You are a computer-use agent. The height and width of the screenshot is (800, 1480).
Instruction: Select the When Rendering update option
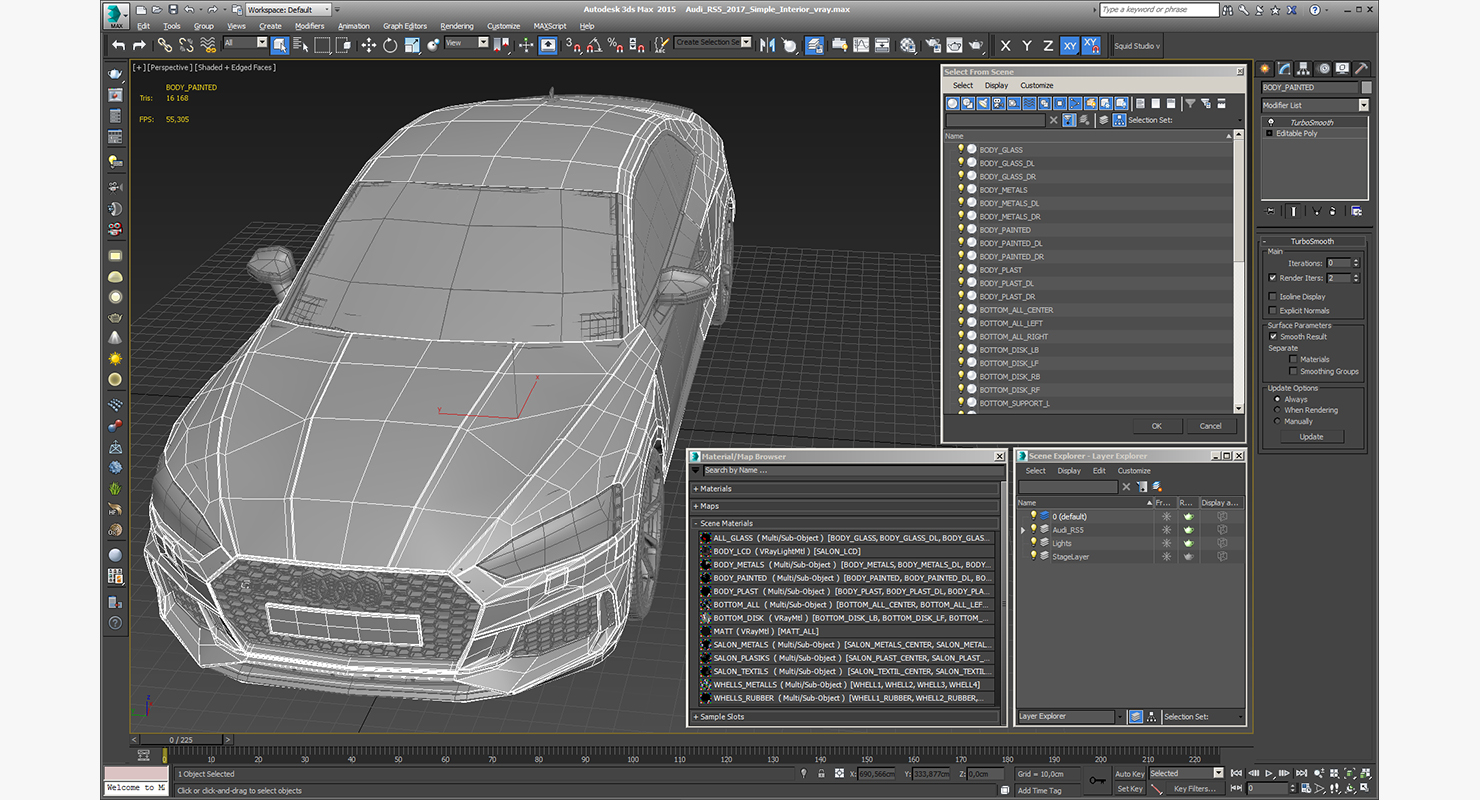(x=1277, y=410)
